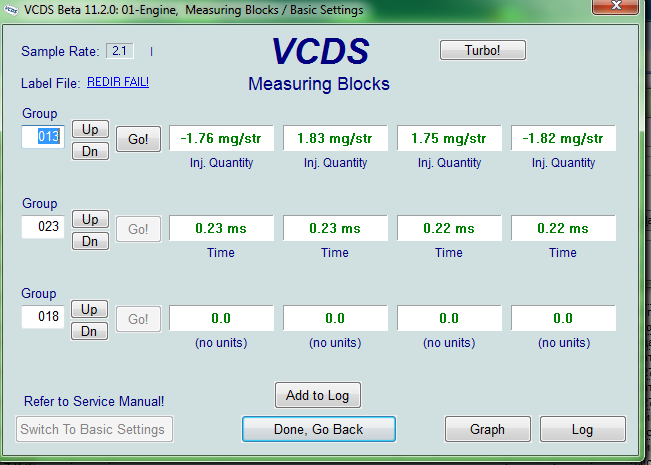Click the Group 013 input field

pyautogui.click(x=43, y=137)
